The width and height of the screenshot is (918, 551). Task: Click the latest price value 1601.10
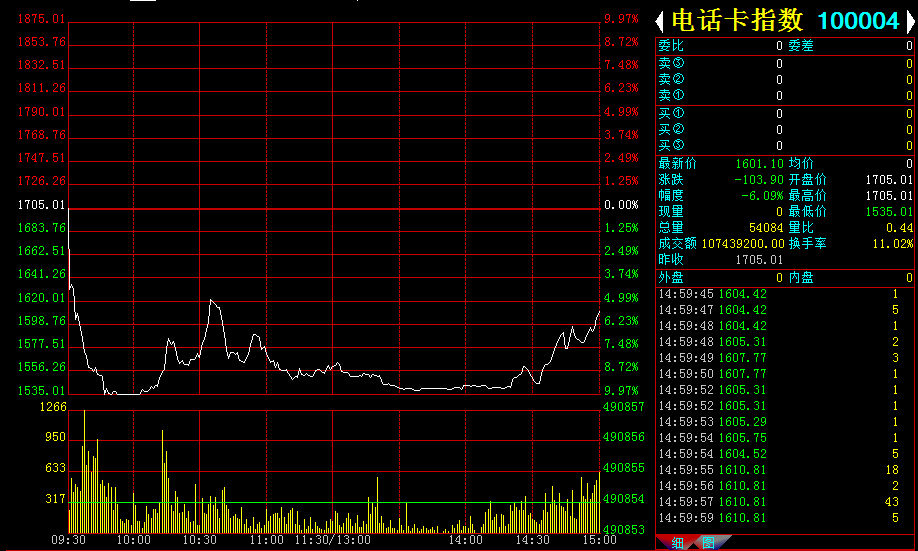pyautogui.click(x=759, y=164)
